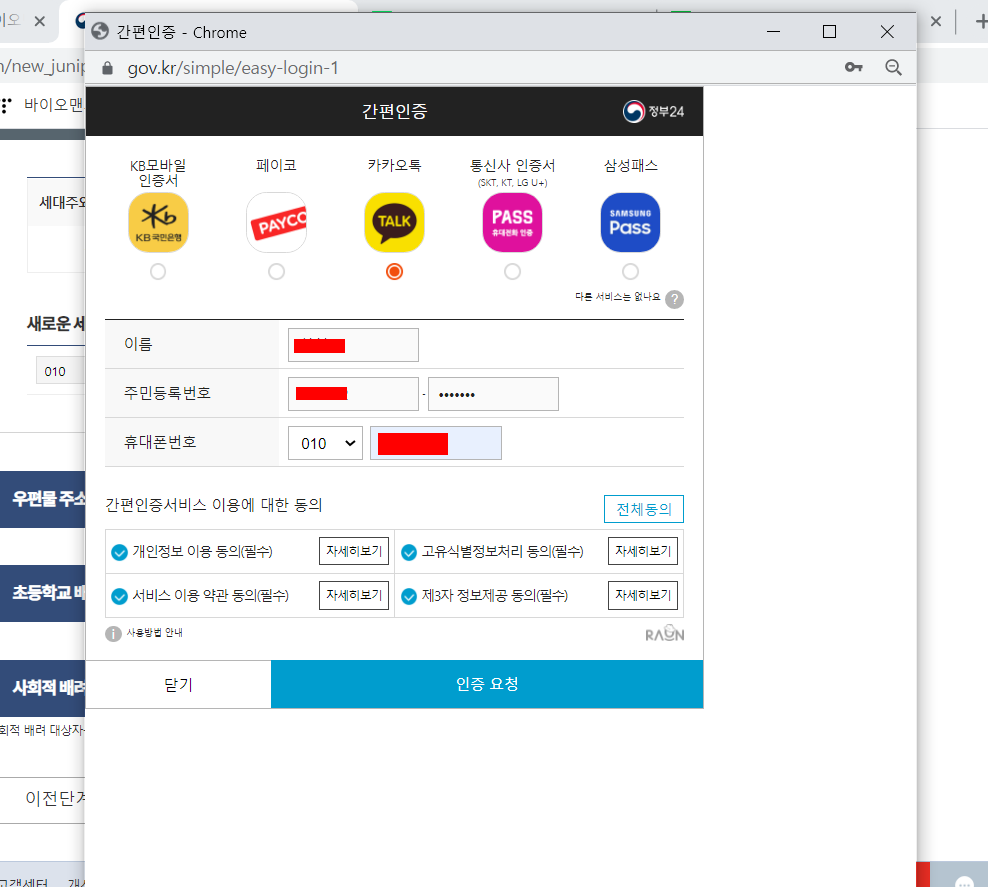Select the KB모바일 인증서 radio button
Image resolution: width=988 pixels, height=887 pixels.
point(158,272)
